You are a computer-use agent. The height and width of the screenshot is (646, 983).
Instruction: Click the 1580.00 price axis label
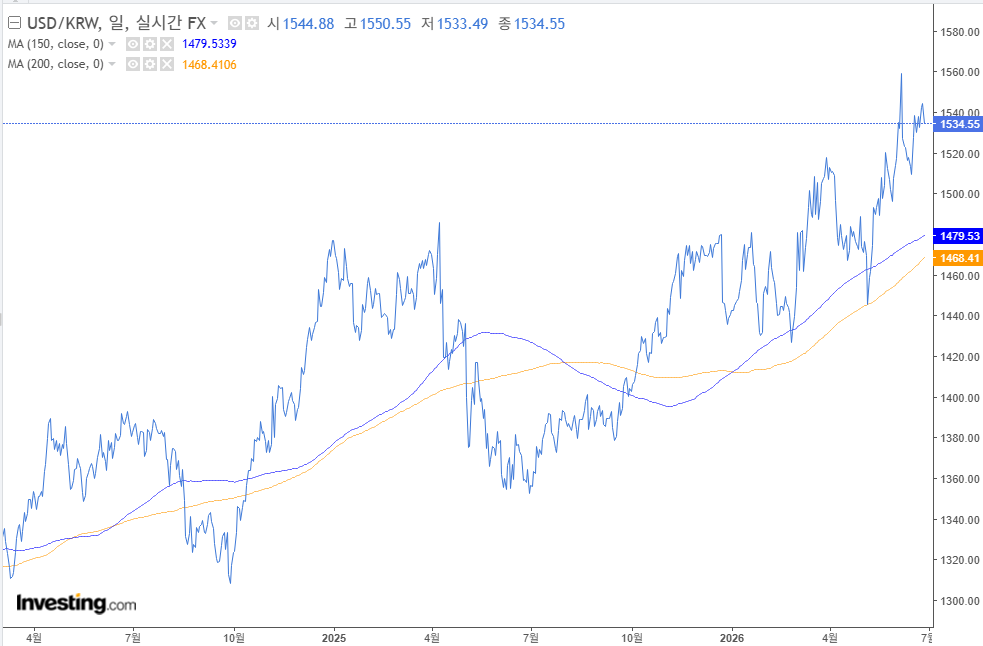(960, 32)
